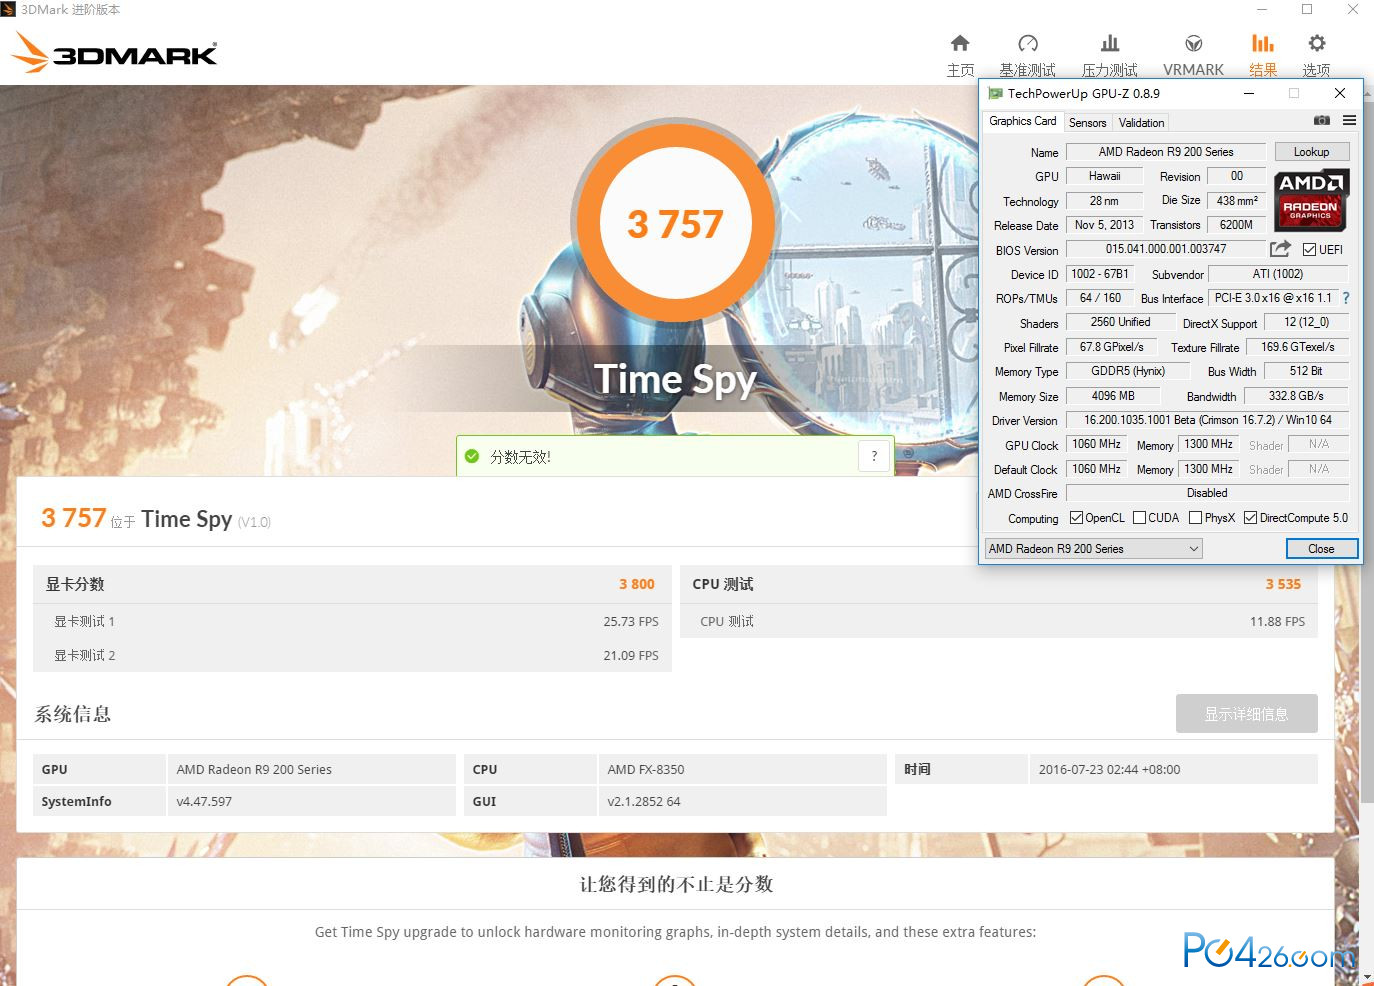
Task: Minimize the GPU-Z window
Action: click(1249, 93)
